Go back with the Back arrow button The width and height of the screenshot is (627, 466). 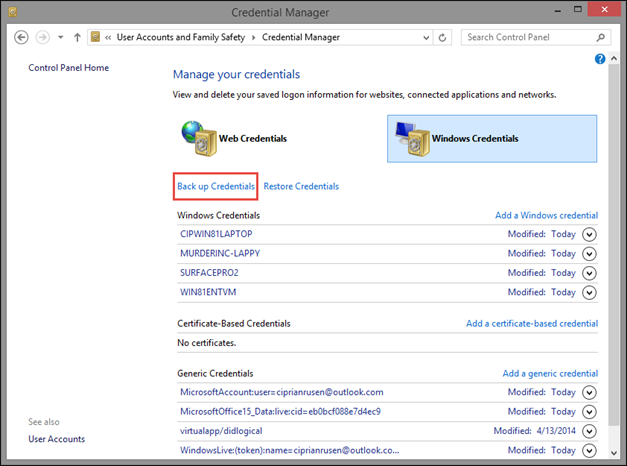(x=21, y=37)
